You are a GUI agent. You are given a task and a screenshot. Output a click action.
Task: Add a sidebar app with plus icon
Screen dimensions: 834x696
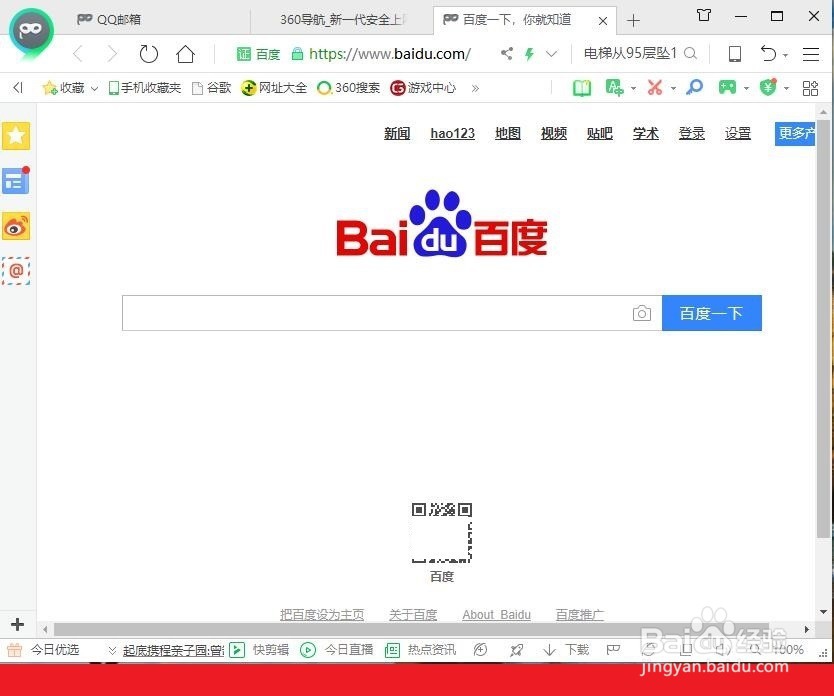[18, 624]
